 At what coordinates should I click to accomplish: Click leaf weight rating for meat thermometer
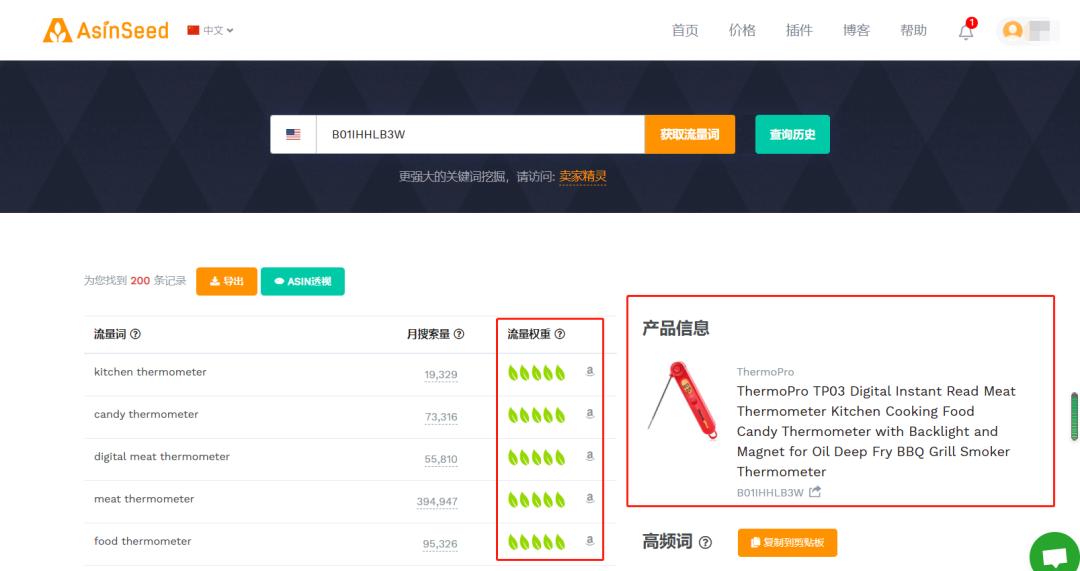click(537, 500)
